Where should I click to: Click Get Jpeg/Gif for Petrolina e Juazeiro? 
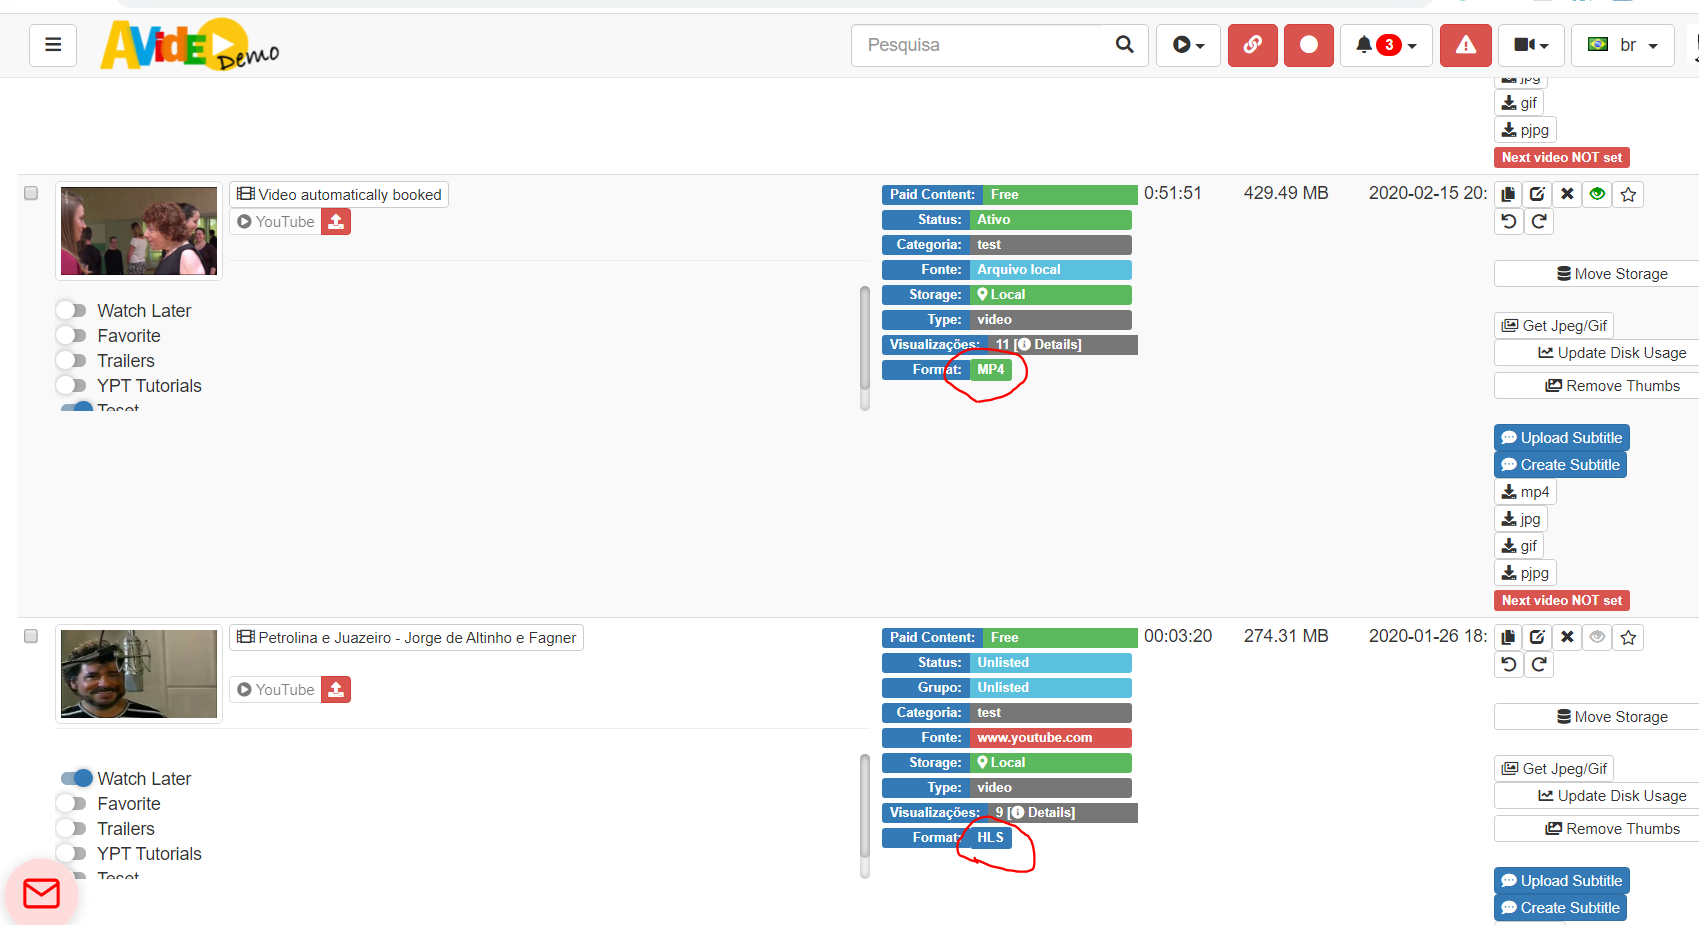coord(1554,769)
